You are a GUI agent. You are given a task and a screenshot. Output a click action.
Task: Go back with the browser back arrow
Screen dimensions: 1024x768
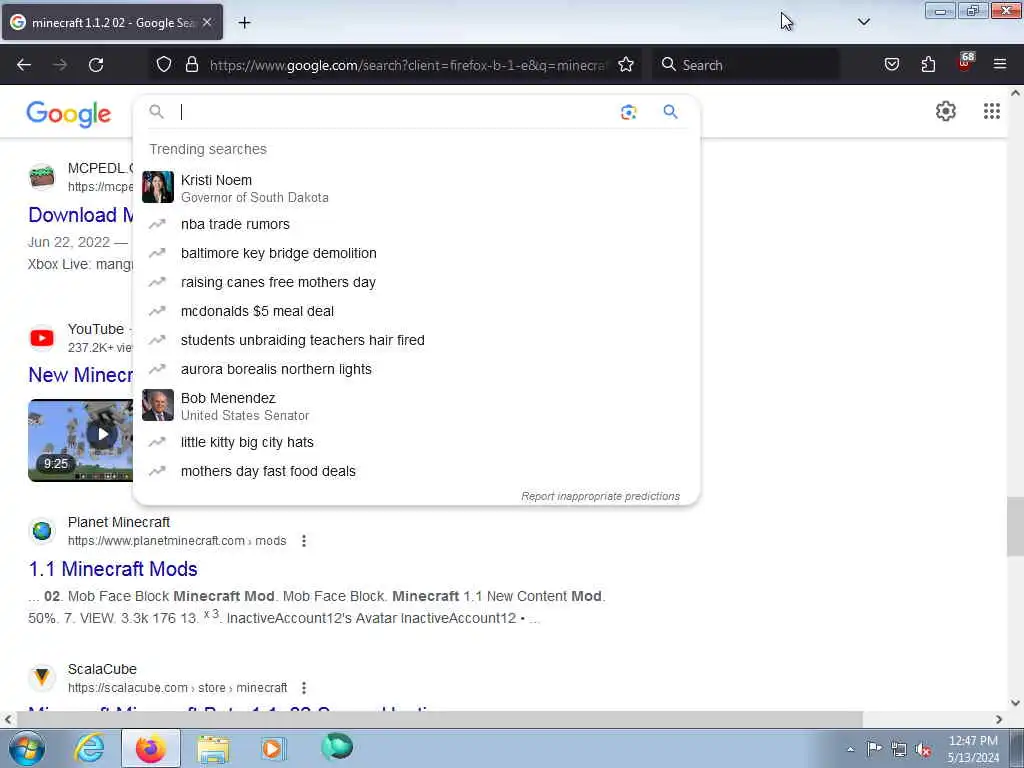coord(24,65)
